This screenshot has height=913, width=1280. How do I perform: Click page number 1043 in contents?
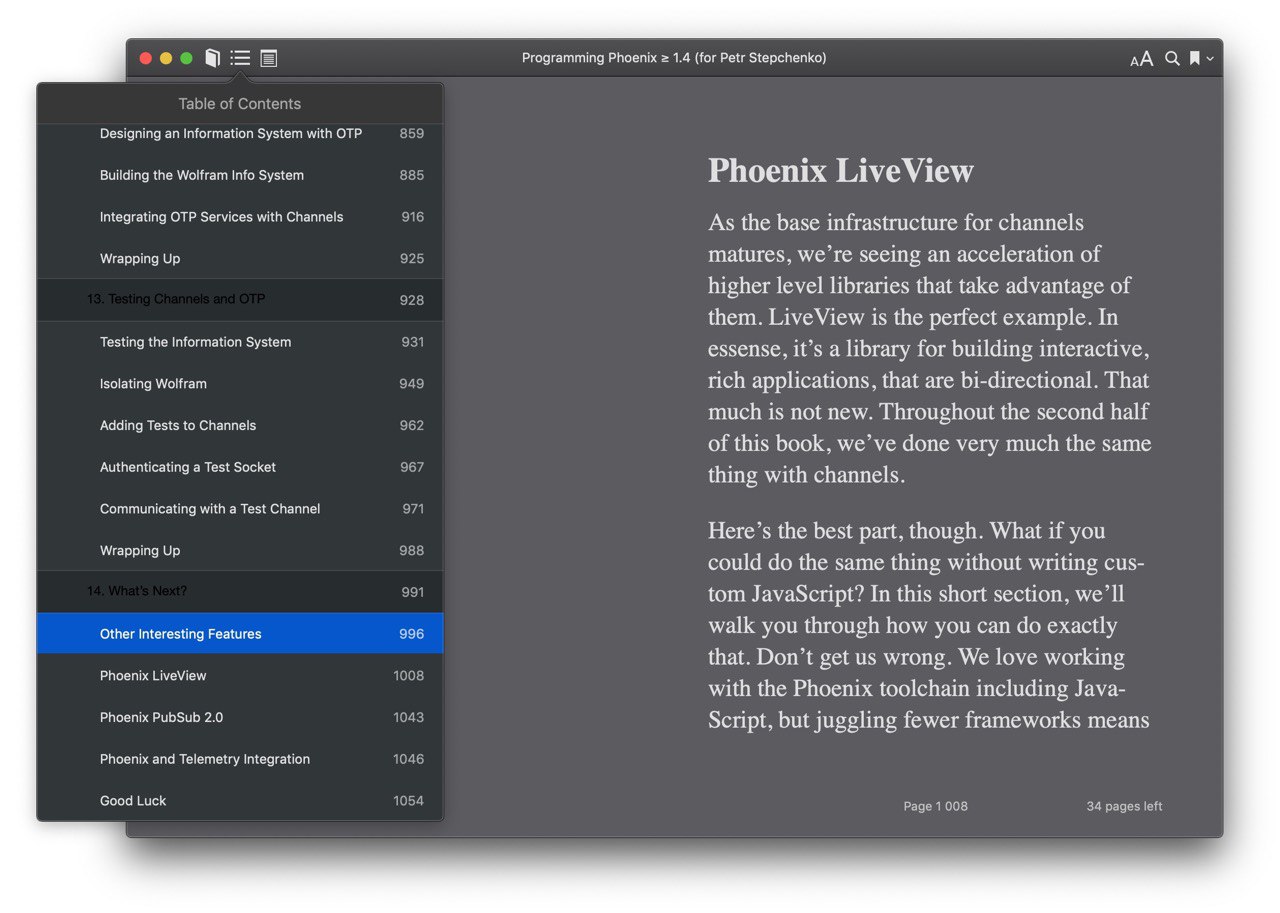click(408, 718)
